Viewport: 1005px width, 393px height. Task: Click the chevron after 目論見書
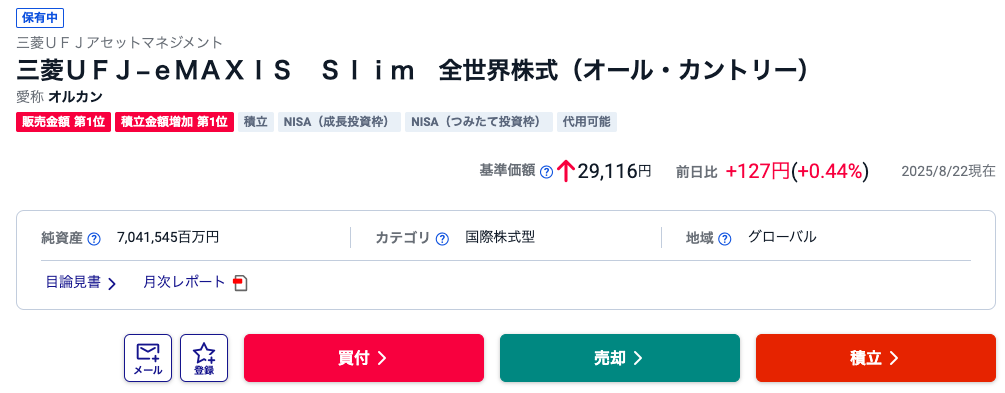(x=112, y=283)
